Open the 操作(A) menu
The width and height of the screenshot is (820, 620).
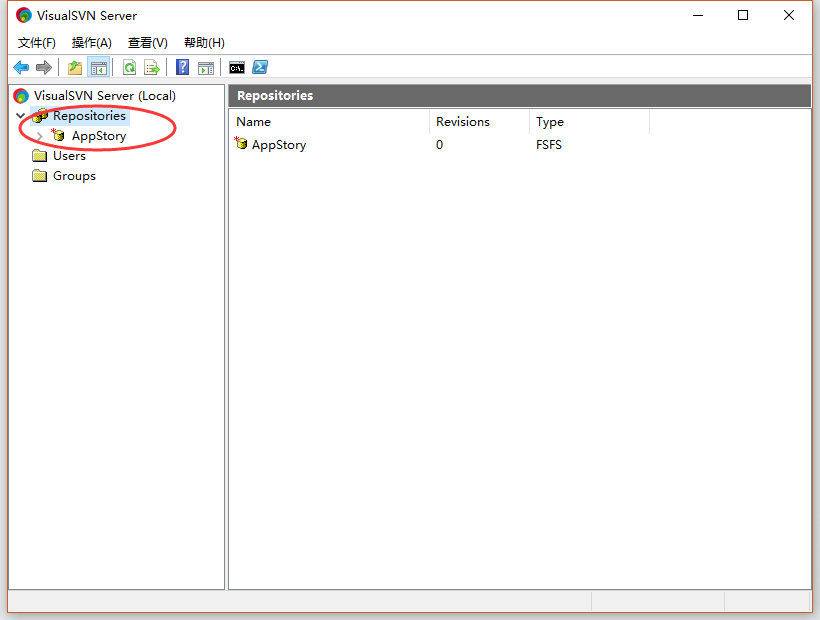point(92,42)
